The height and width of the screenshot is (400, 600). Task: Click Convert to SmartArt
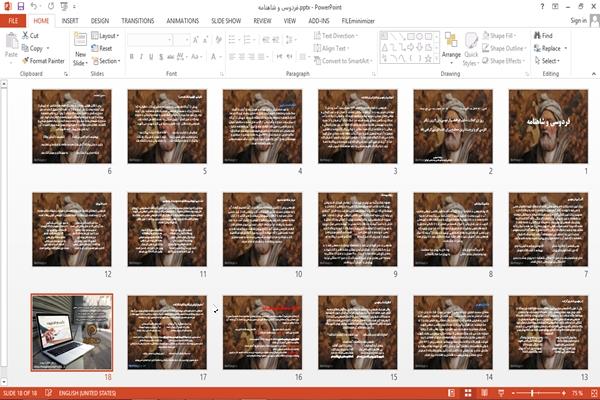(343, 61)
